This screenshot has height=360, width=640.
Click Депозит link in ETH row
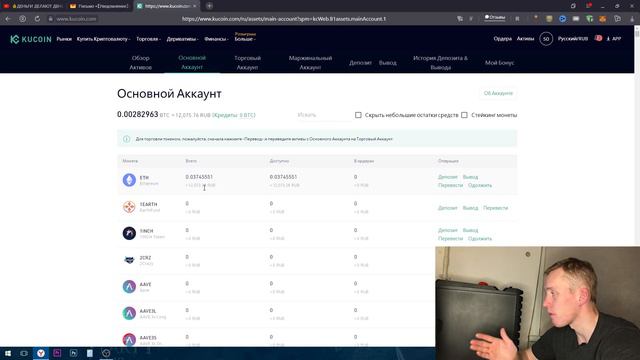pyautogui.click(x=448, y=177)
